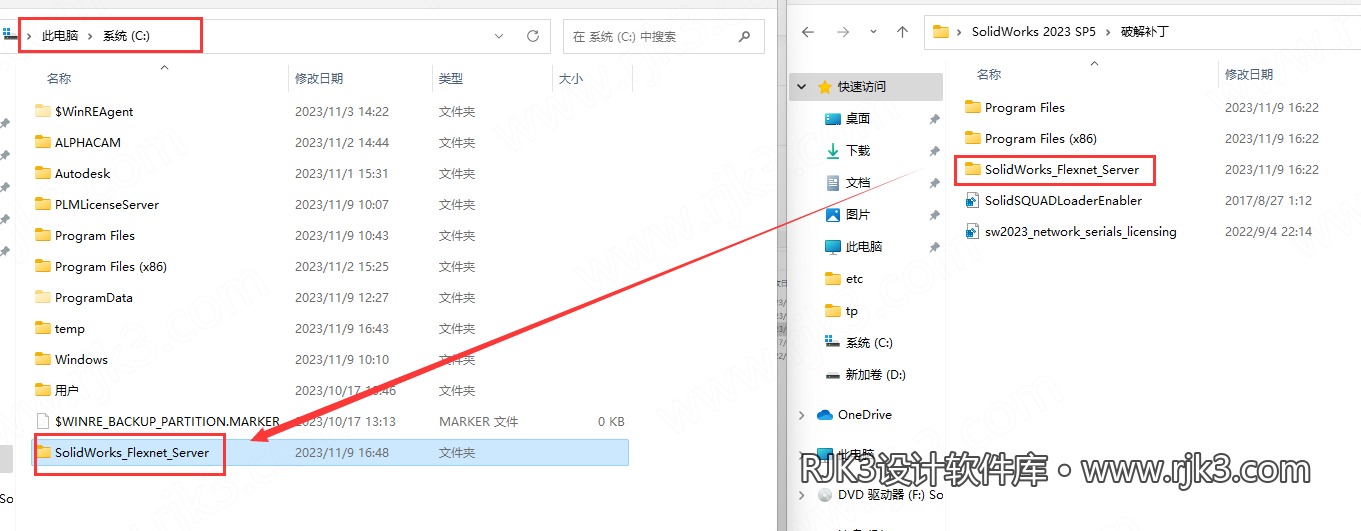Click chevron between SolidWorks 2023 SP5 and 破解补丁
This screenshot has width=1361, height=531.
coord(1106,32)
